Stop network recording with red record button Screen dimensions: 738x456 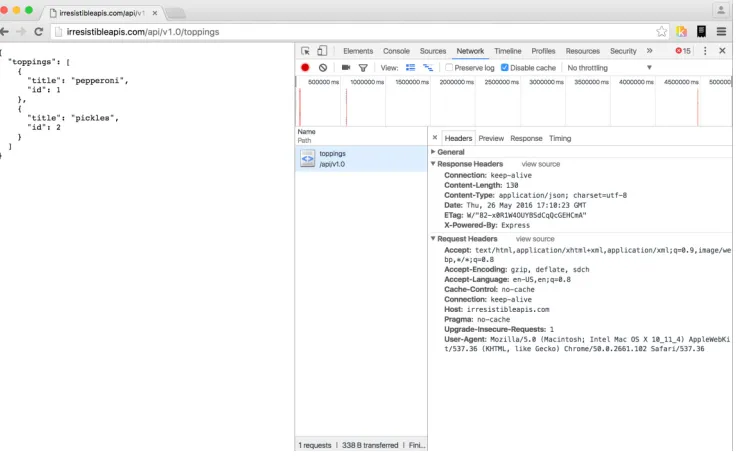pyautogui.click(x=305, y=68)
